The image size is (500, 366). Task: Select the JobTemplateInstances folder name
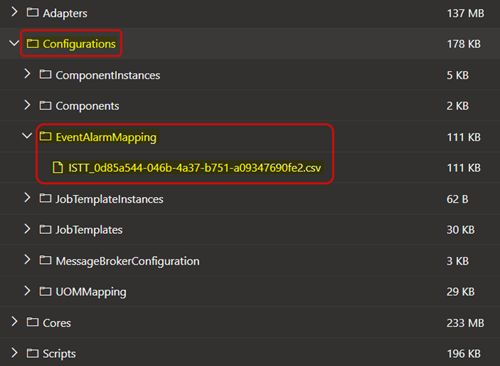pos(109,199)
